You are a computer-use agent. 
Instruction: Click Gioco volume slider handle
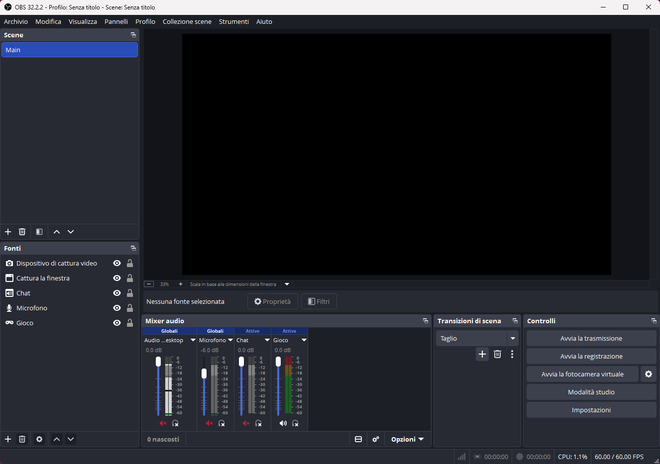[x=278, y=362]
